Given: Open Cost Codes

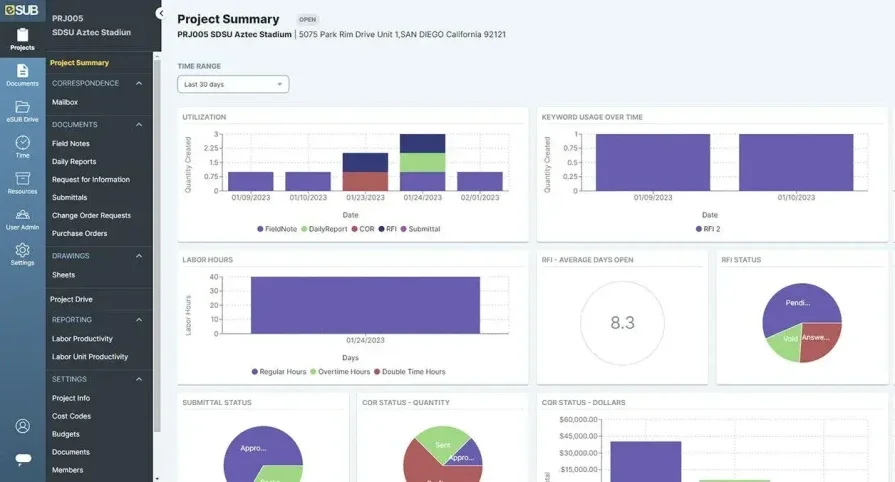Looking at the screenshot, I should [x=71, y=416].
